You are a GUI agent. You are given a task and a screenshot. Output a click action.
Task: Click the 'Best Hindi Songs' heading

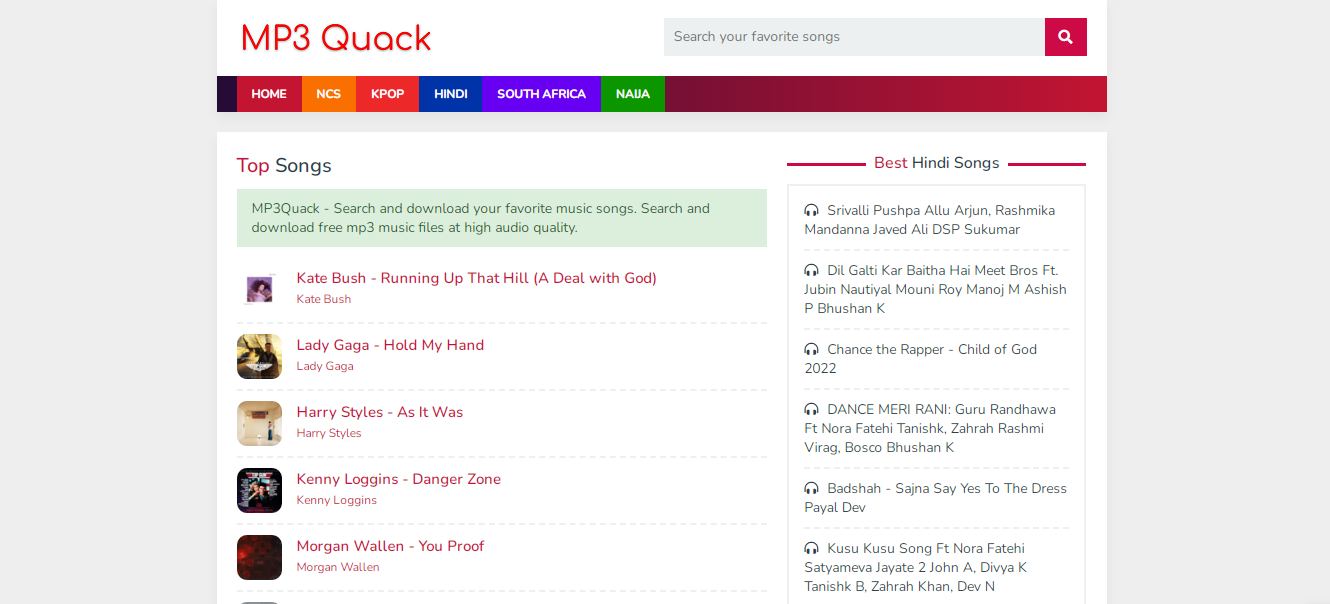point(937,163)
